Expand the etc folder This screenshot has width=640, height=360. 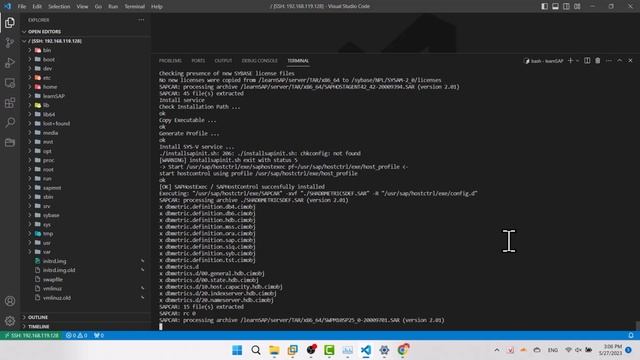86,78
